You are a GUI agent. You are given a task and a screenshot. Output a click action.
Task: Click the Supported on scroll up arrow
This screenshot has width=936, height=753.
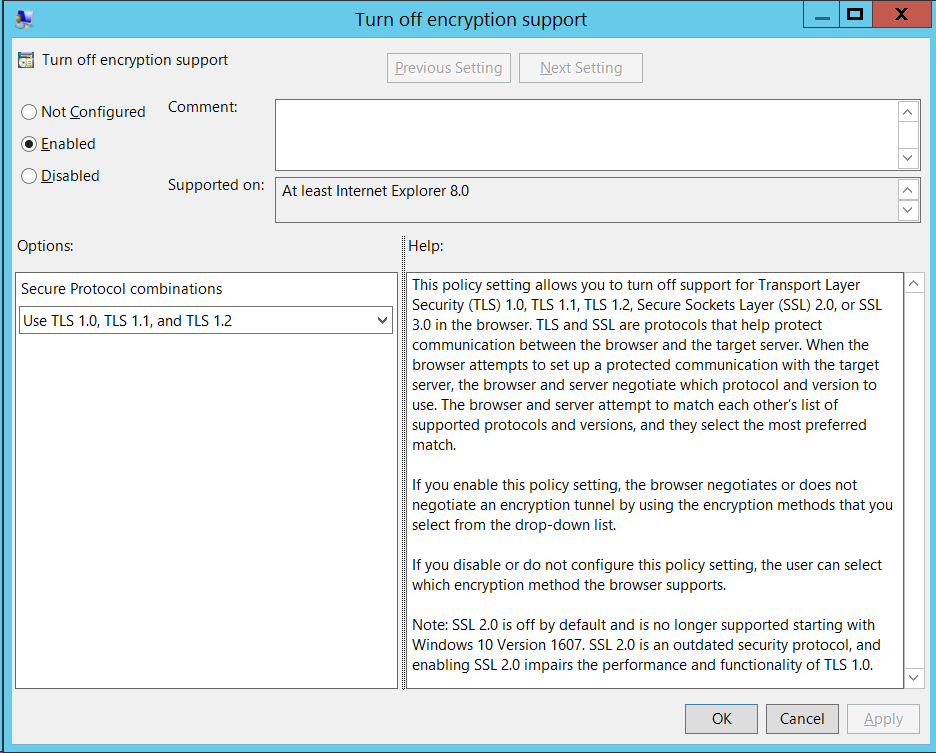click(907, 190)
